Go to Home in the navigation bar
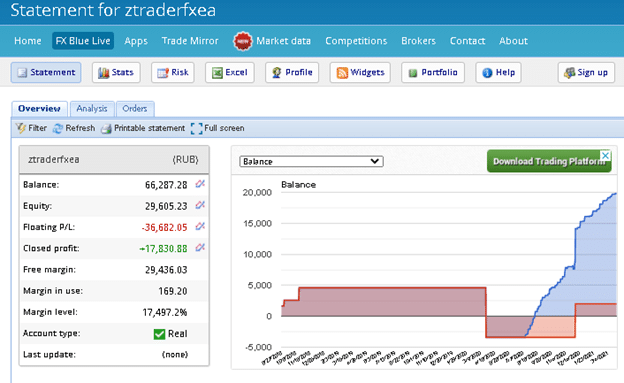 click(x=27, y=41)
